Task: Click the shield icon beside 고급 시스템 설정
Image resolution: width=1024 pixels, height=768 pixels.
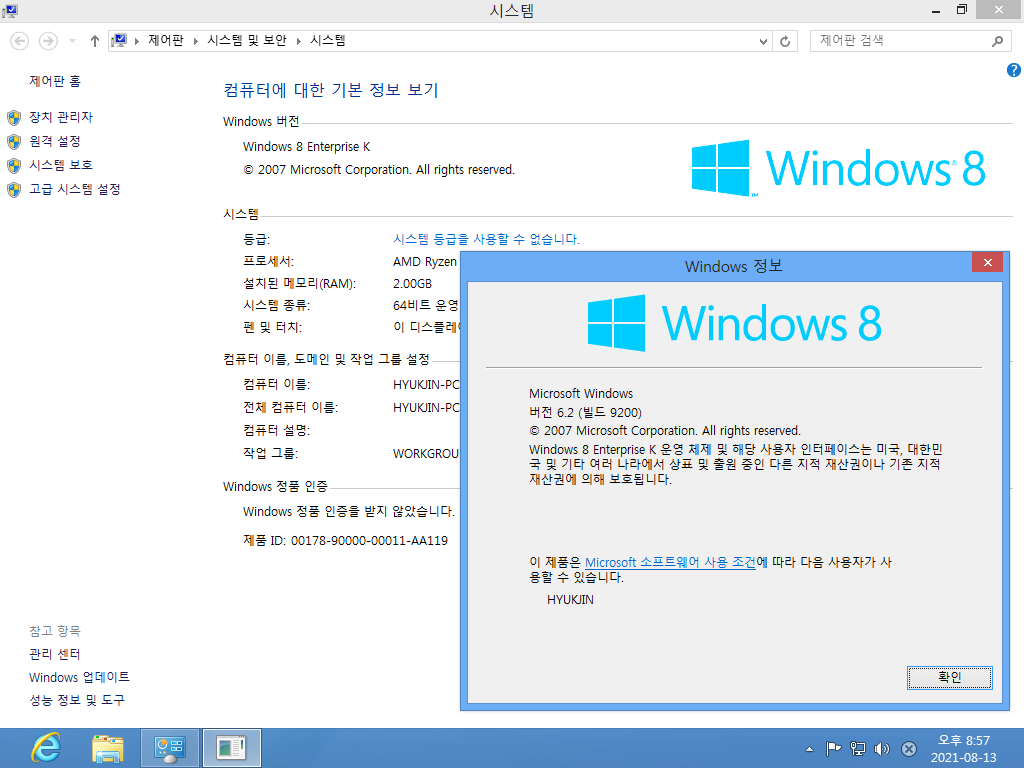Action: tap(14, 189)
